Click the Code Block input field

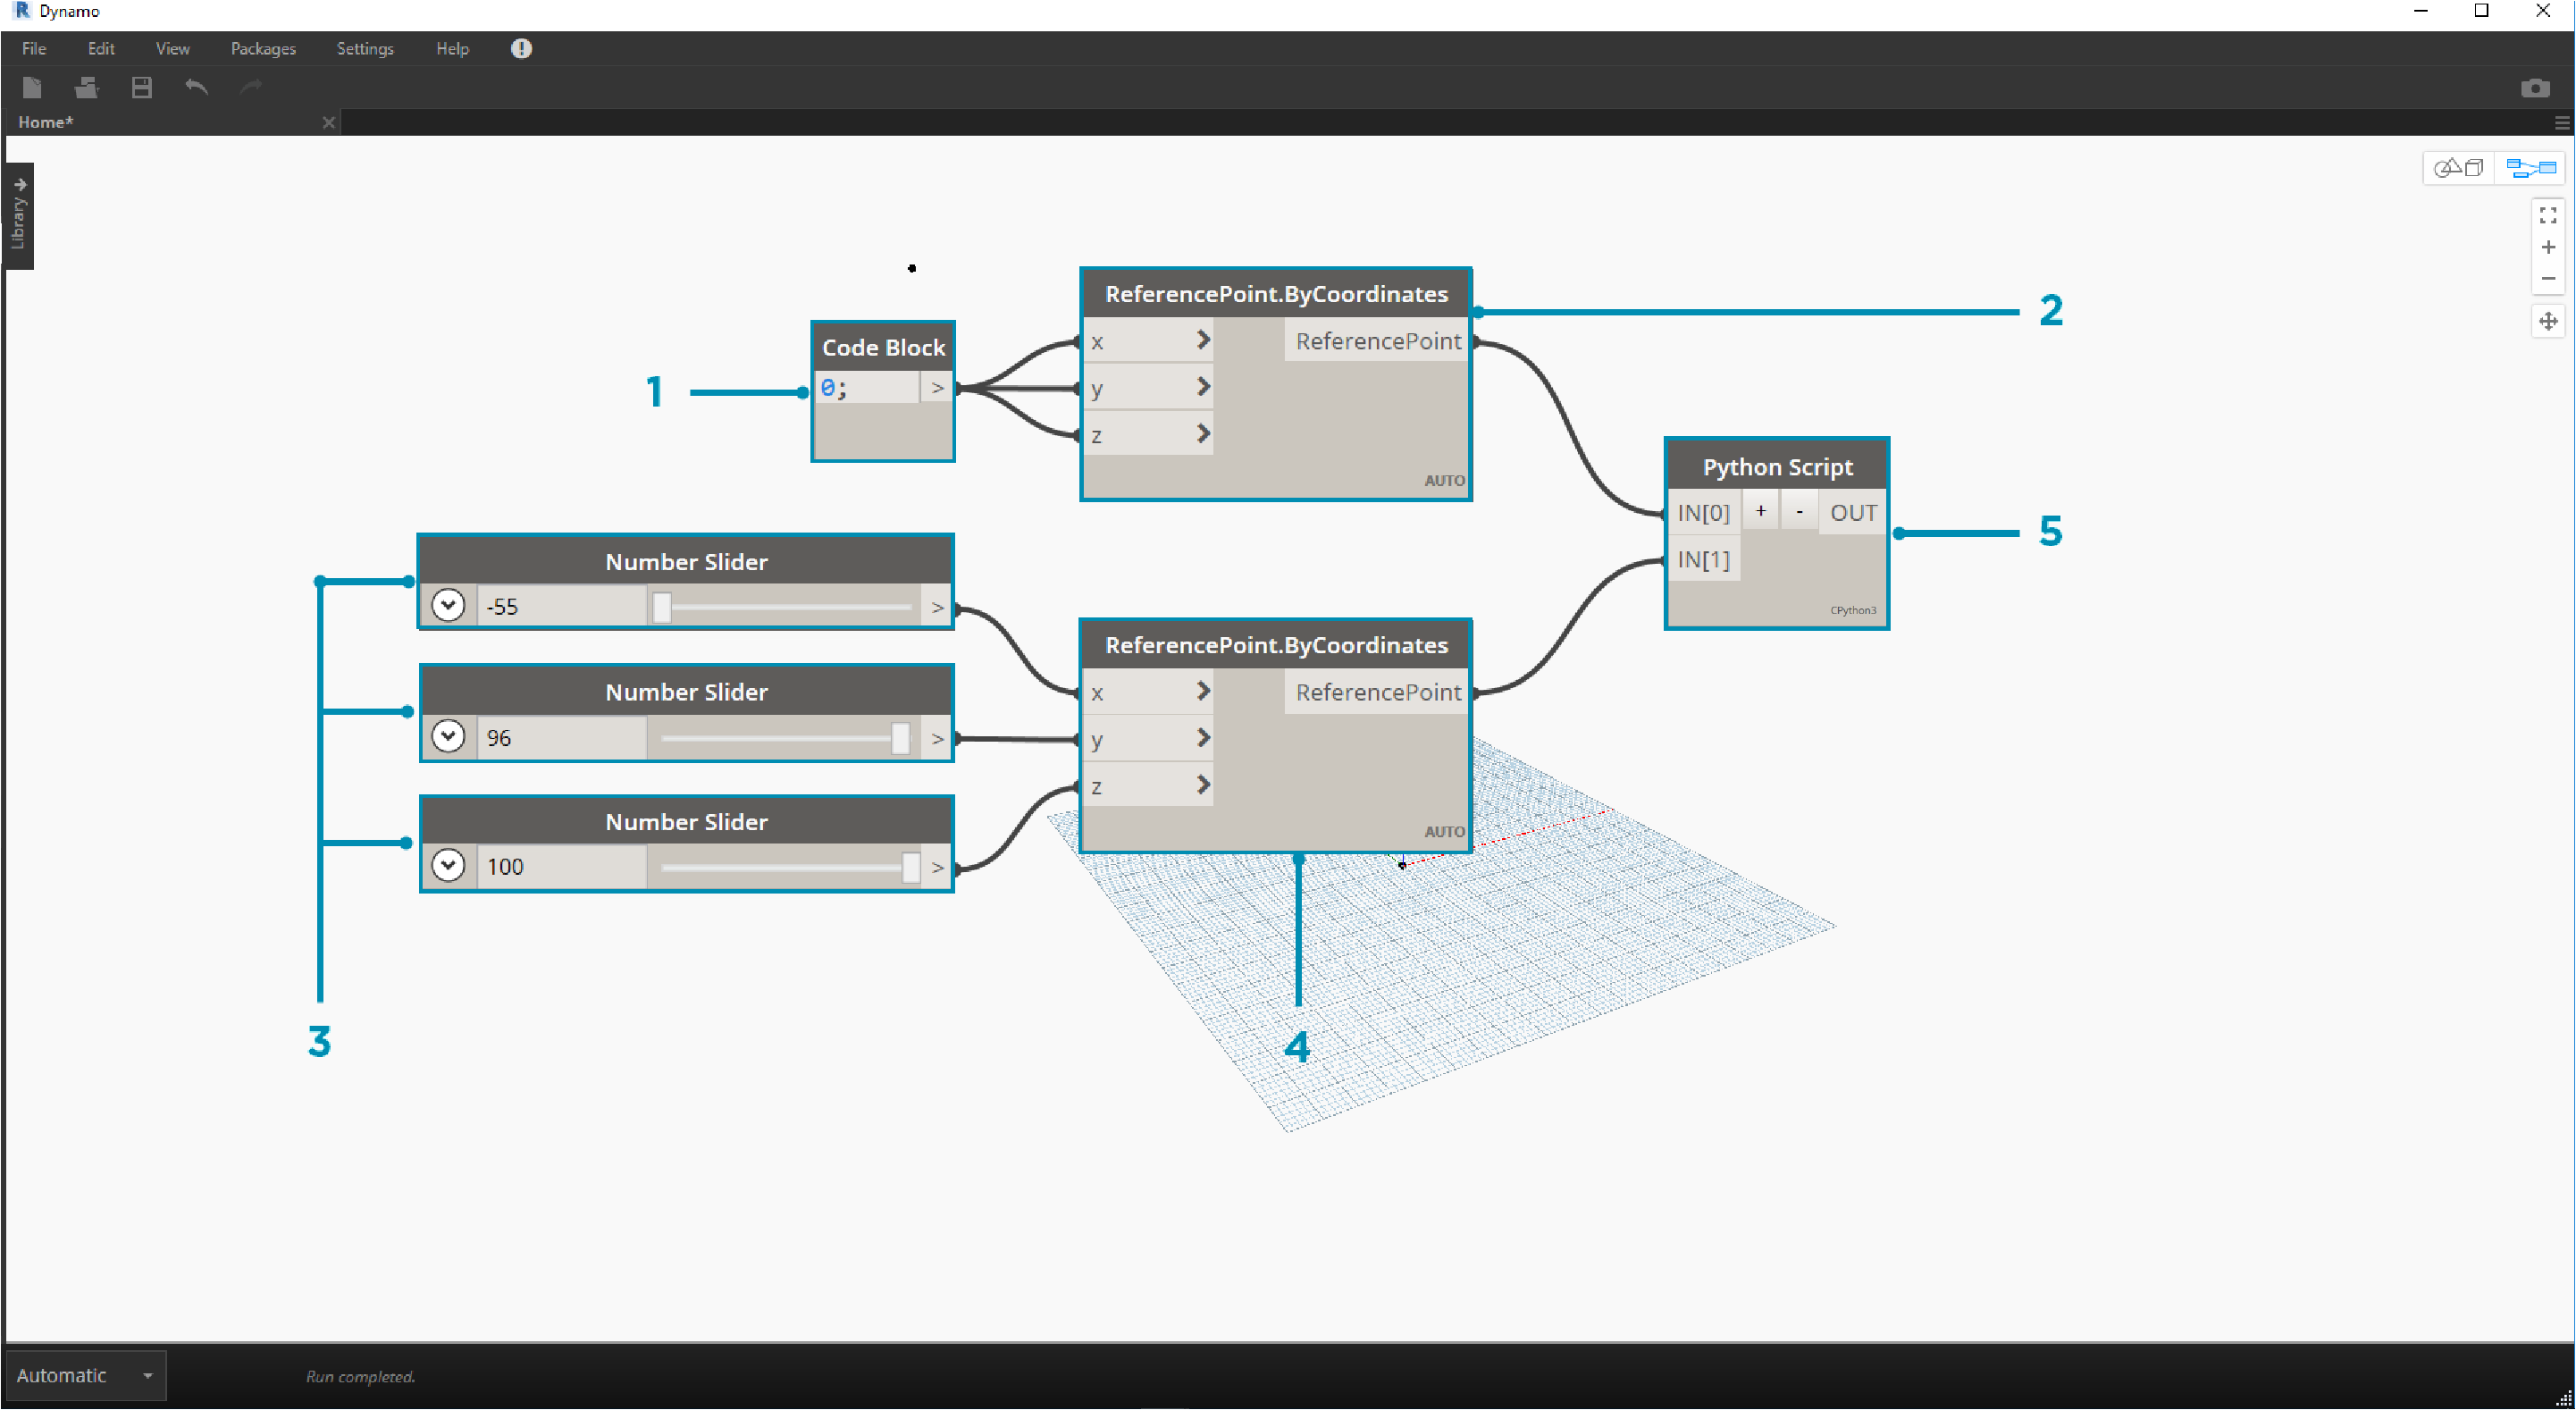click(x=868, y=387)
